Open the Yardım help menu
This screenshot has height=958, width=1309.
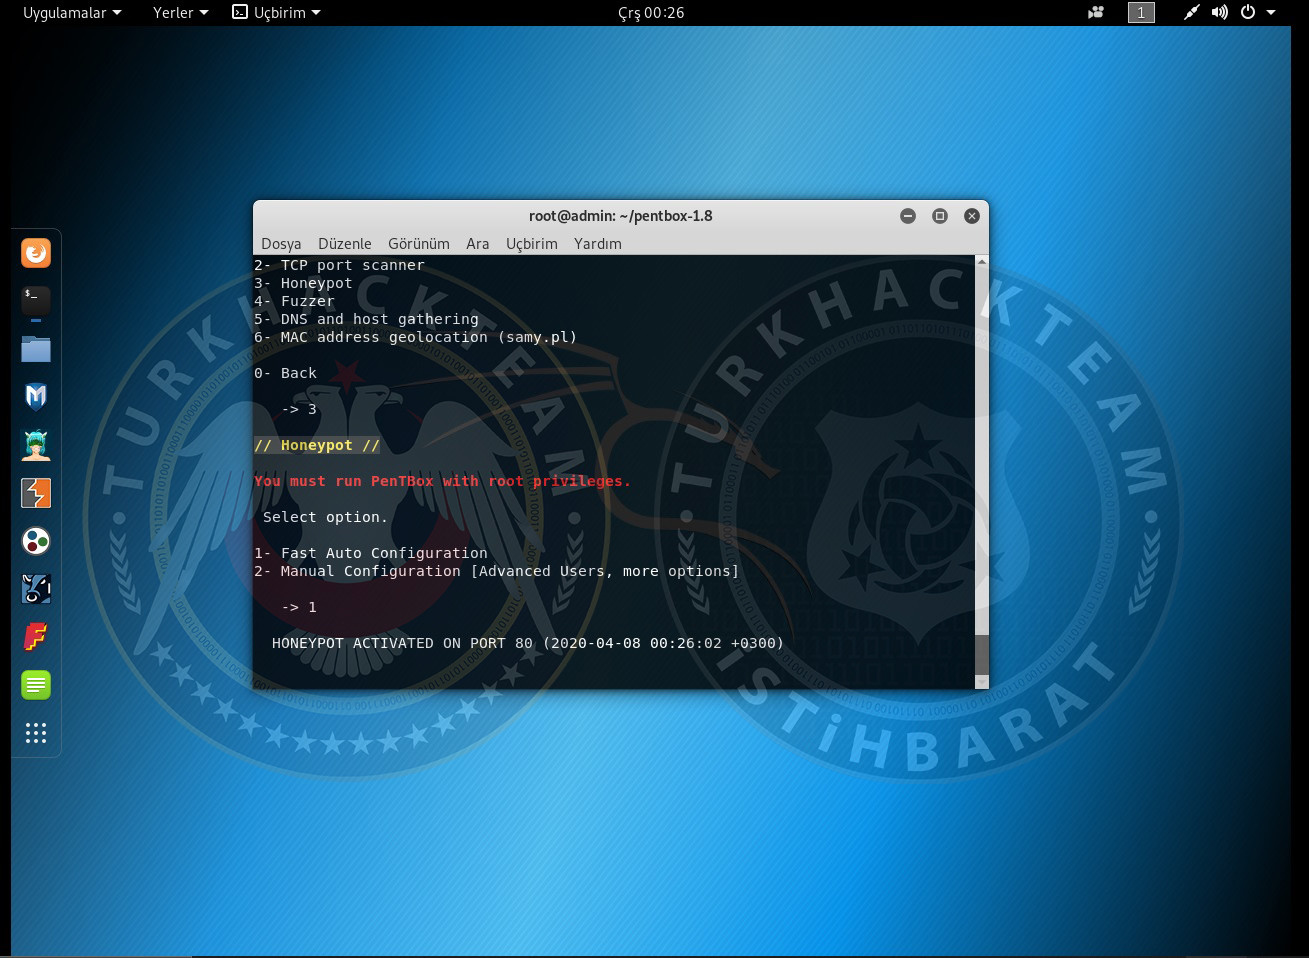(598, 244)
